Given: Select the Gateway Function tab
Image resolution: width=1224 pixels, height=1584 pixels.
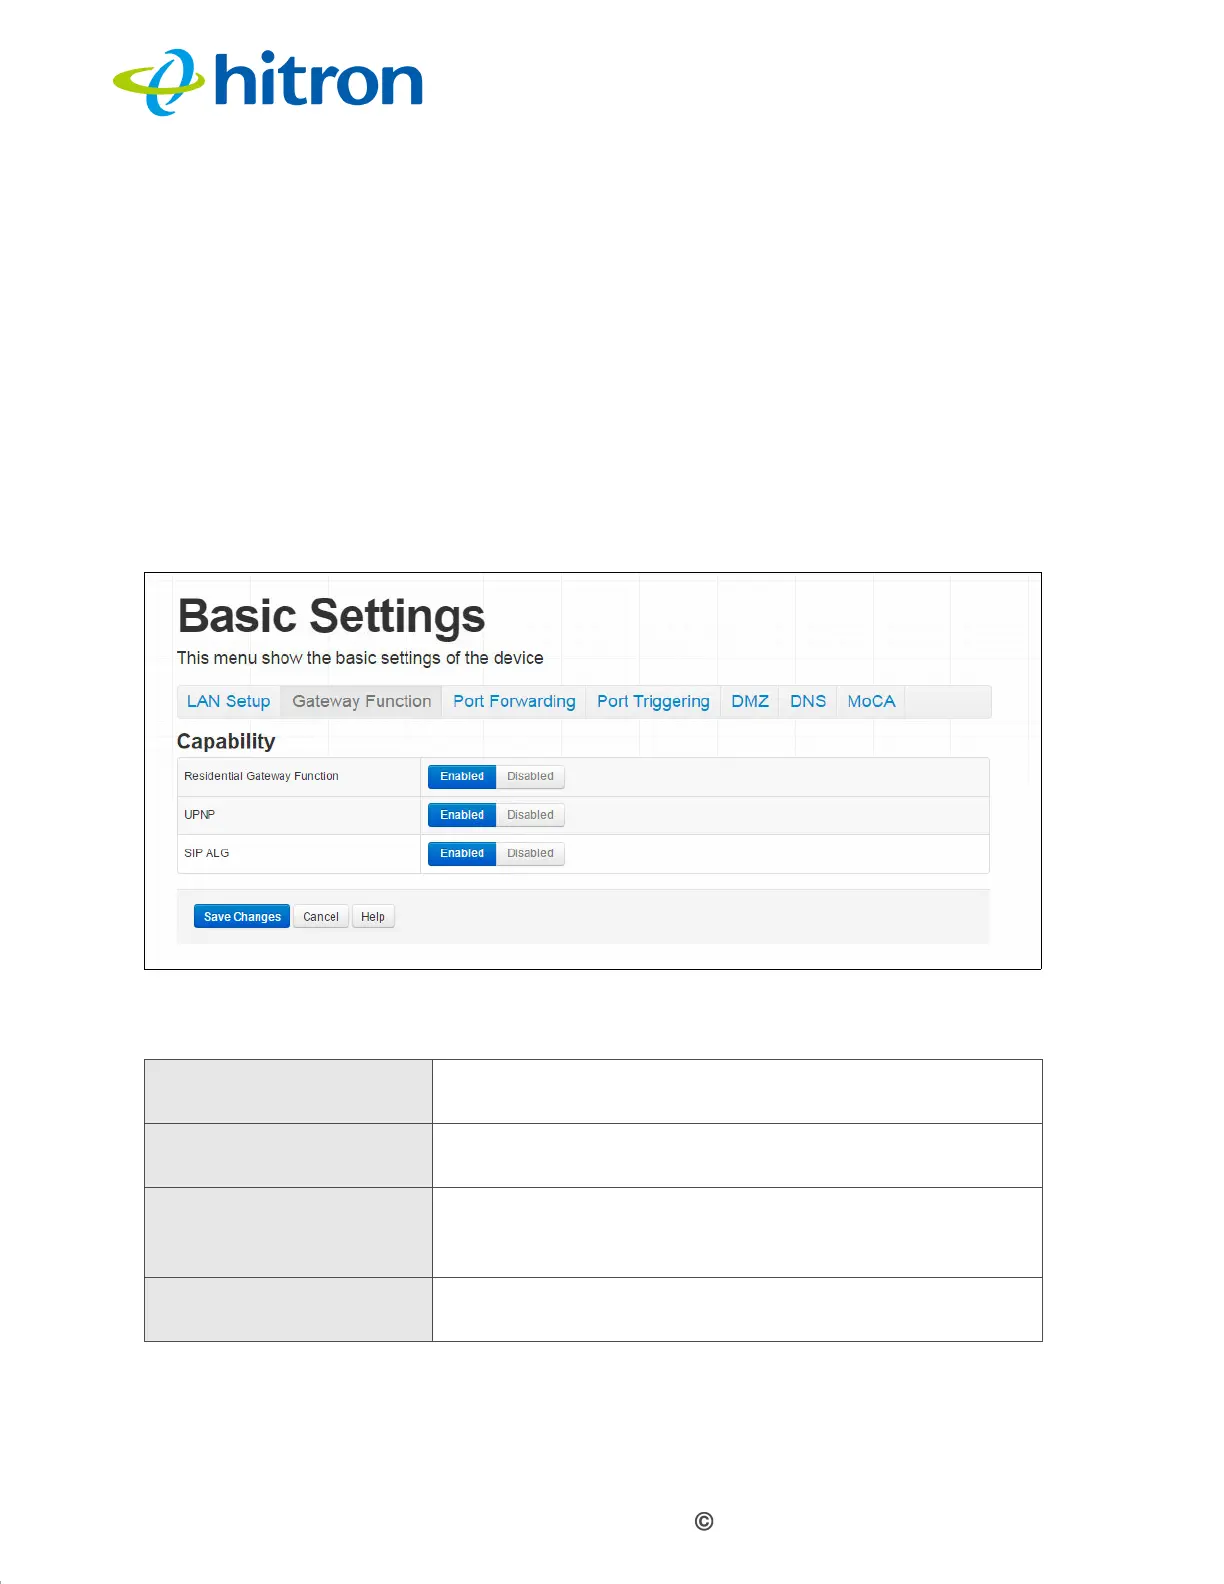Looking at the screenshot, I should tap(362, 701).
